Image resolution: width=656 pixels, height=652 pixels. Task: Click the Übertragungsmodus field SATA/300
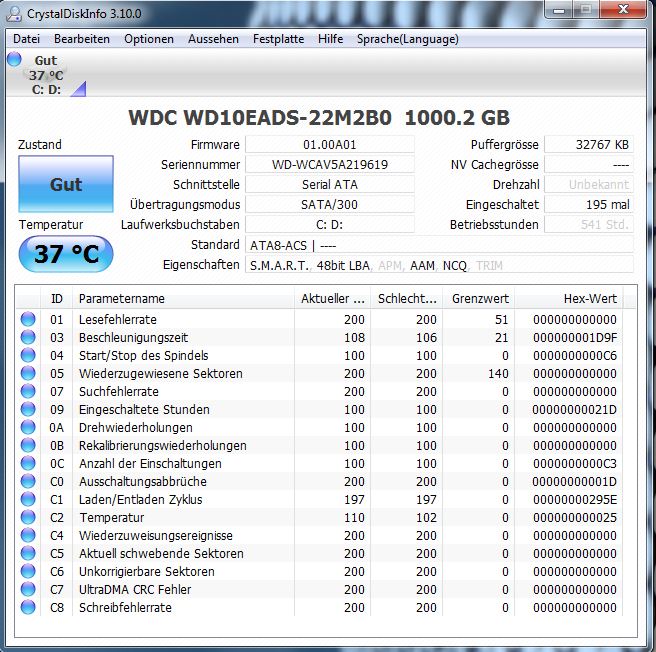[x=330, y=205]
